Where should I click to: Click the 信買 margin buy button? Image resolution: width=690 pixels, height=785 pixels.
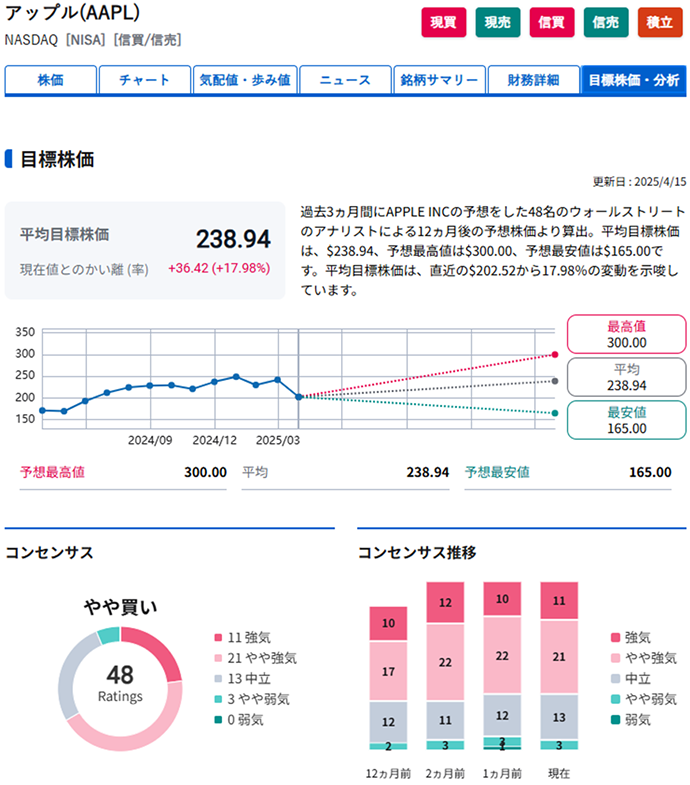[551, 23]
